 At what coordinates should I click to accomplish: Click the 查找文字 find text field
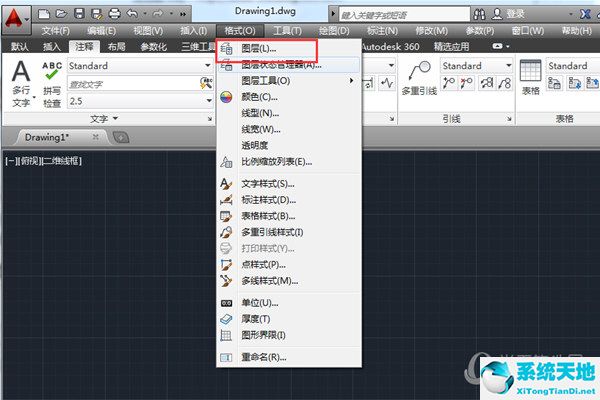point(133,83)
